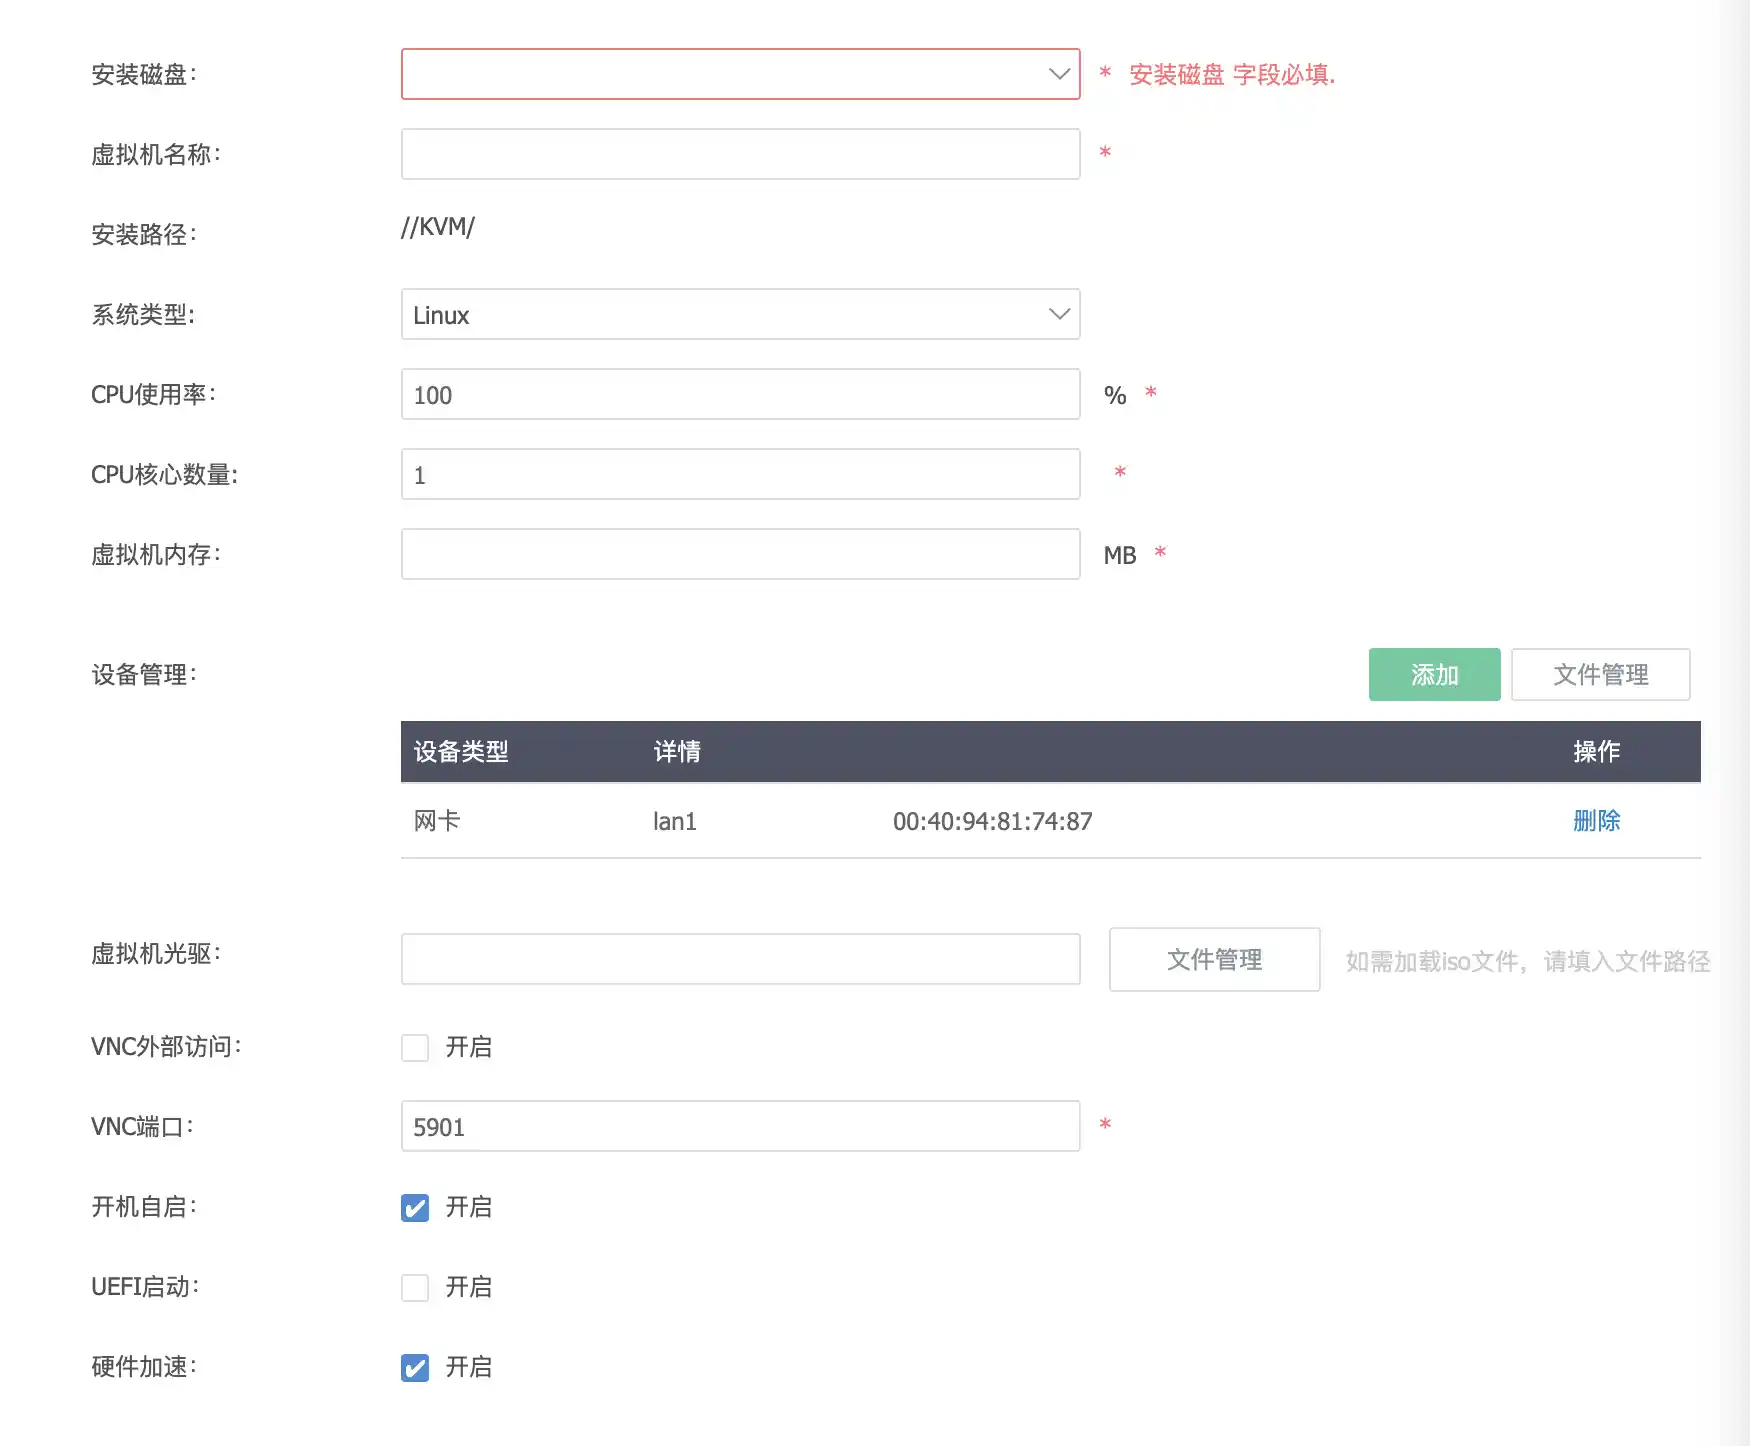The height and width of the screenshot is (1446, 1750).
Task: Uncheck the 硬件加速 checkbox
Action: (415, 1367)
